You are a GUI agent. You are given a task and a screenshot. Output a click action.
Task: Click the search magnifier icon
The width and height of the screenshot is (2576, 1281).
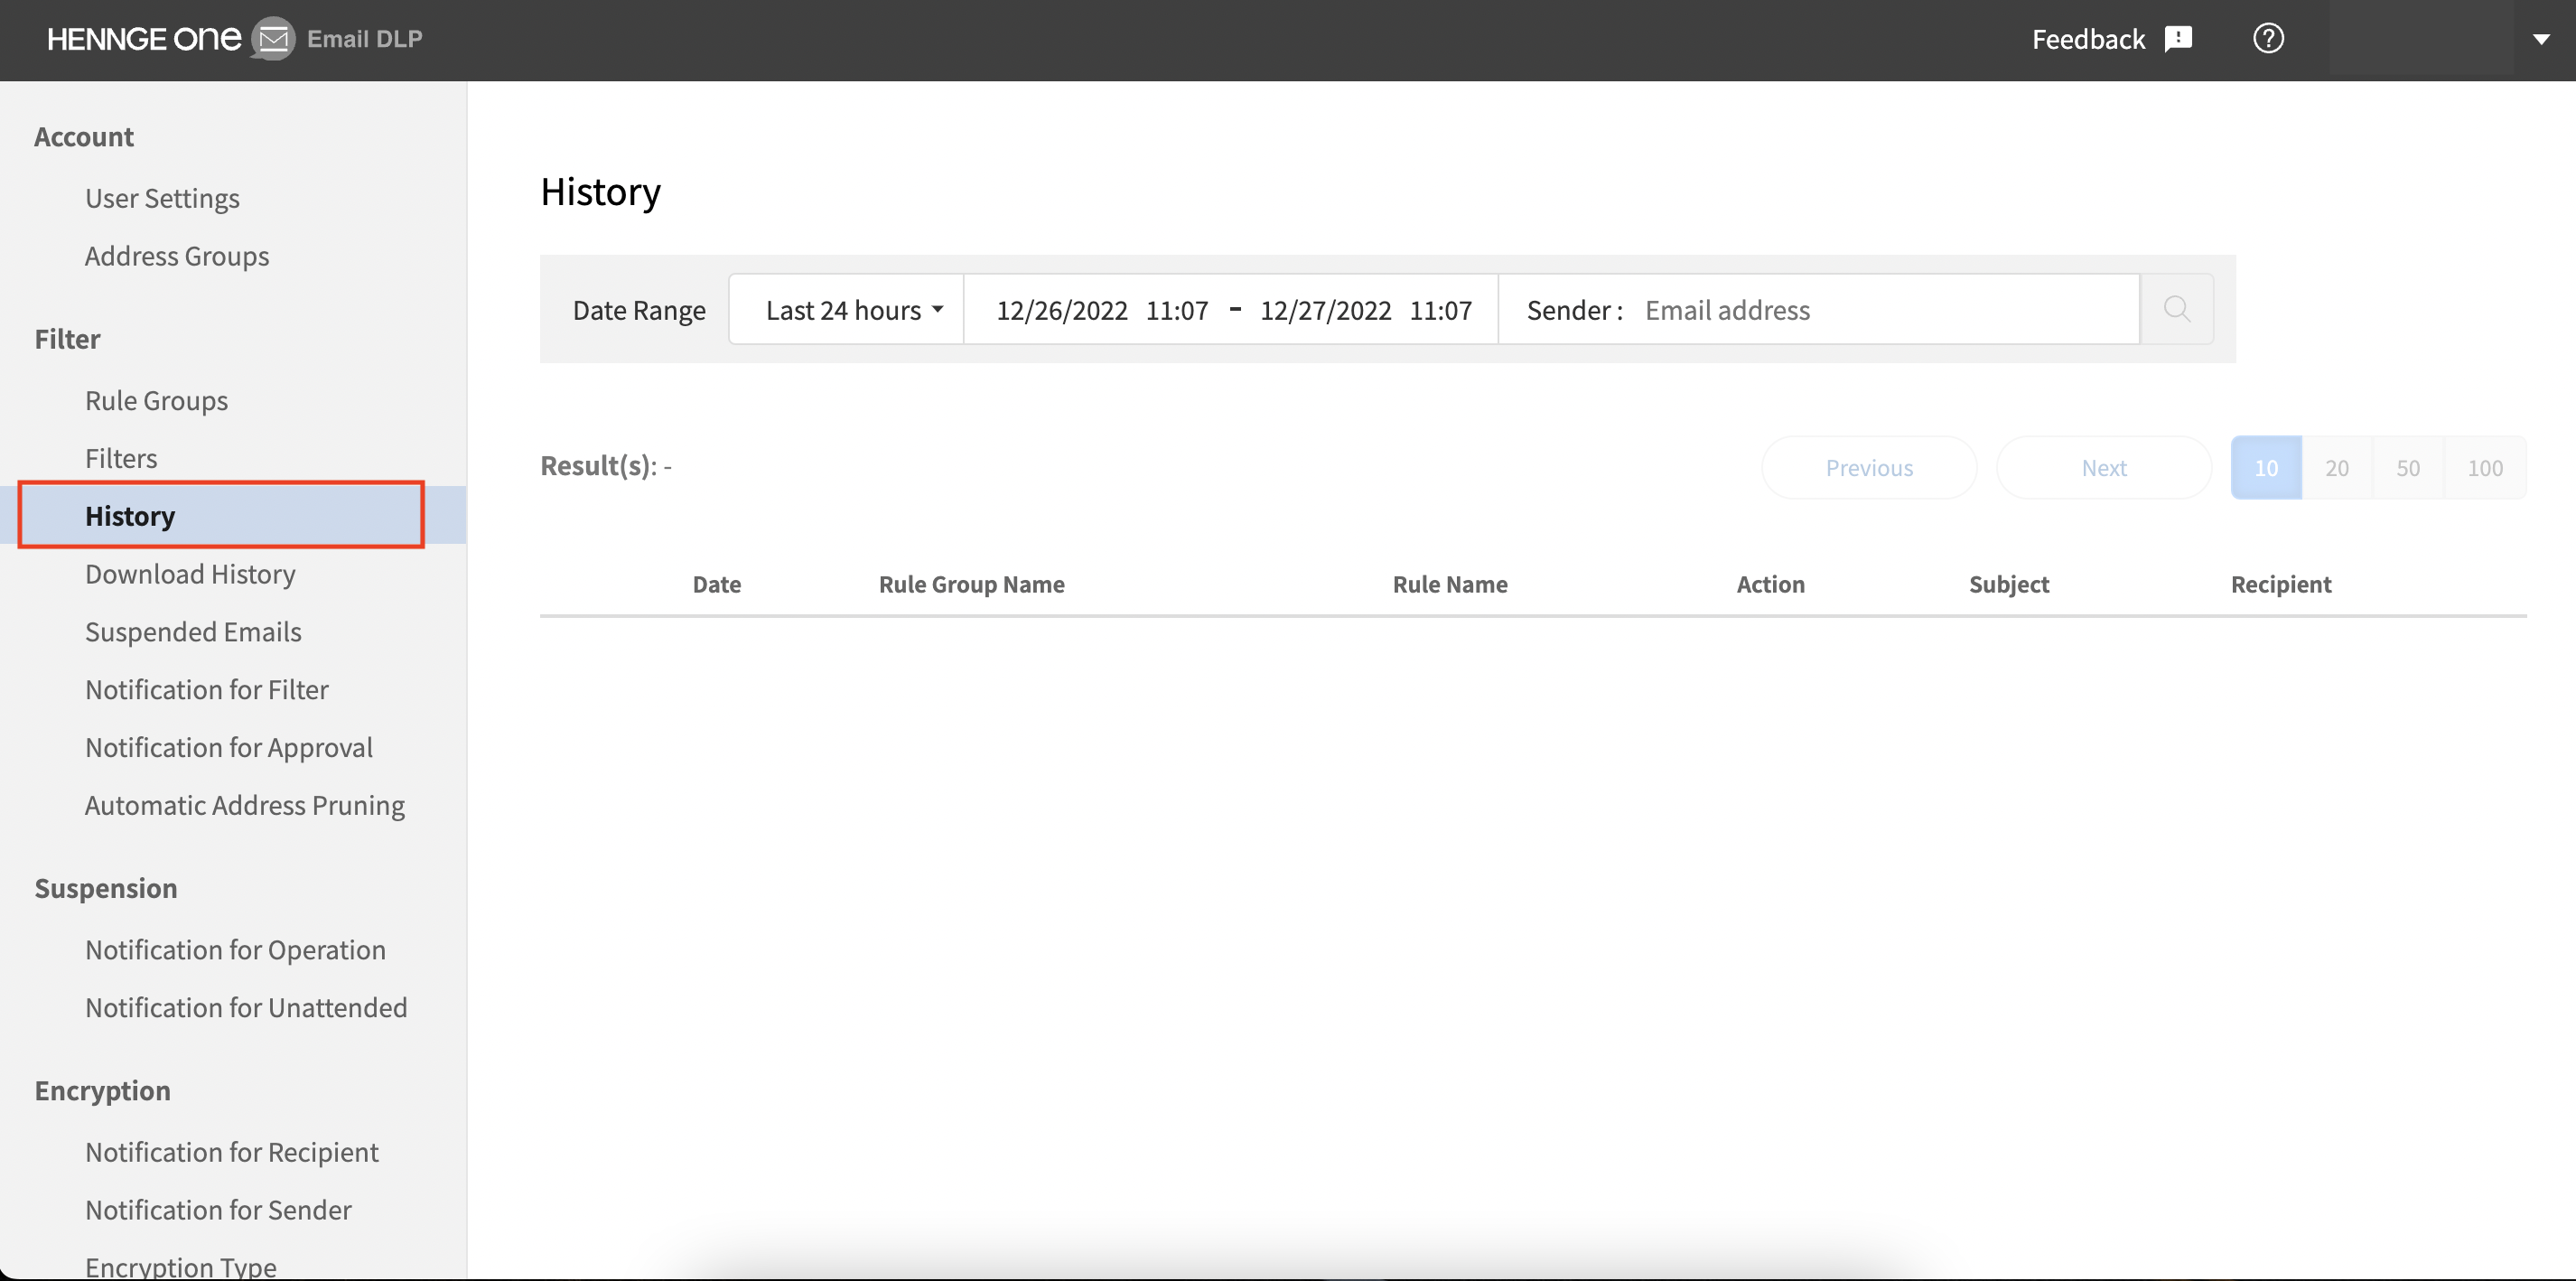coord(2176,309)
